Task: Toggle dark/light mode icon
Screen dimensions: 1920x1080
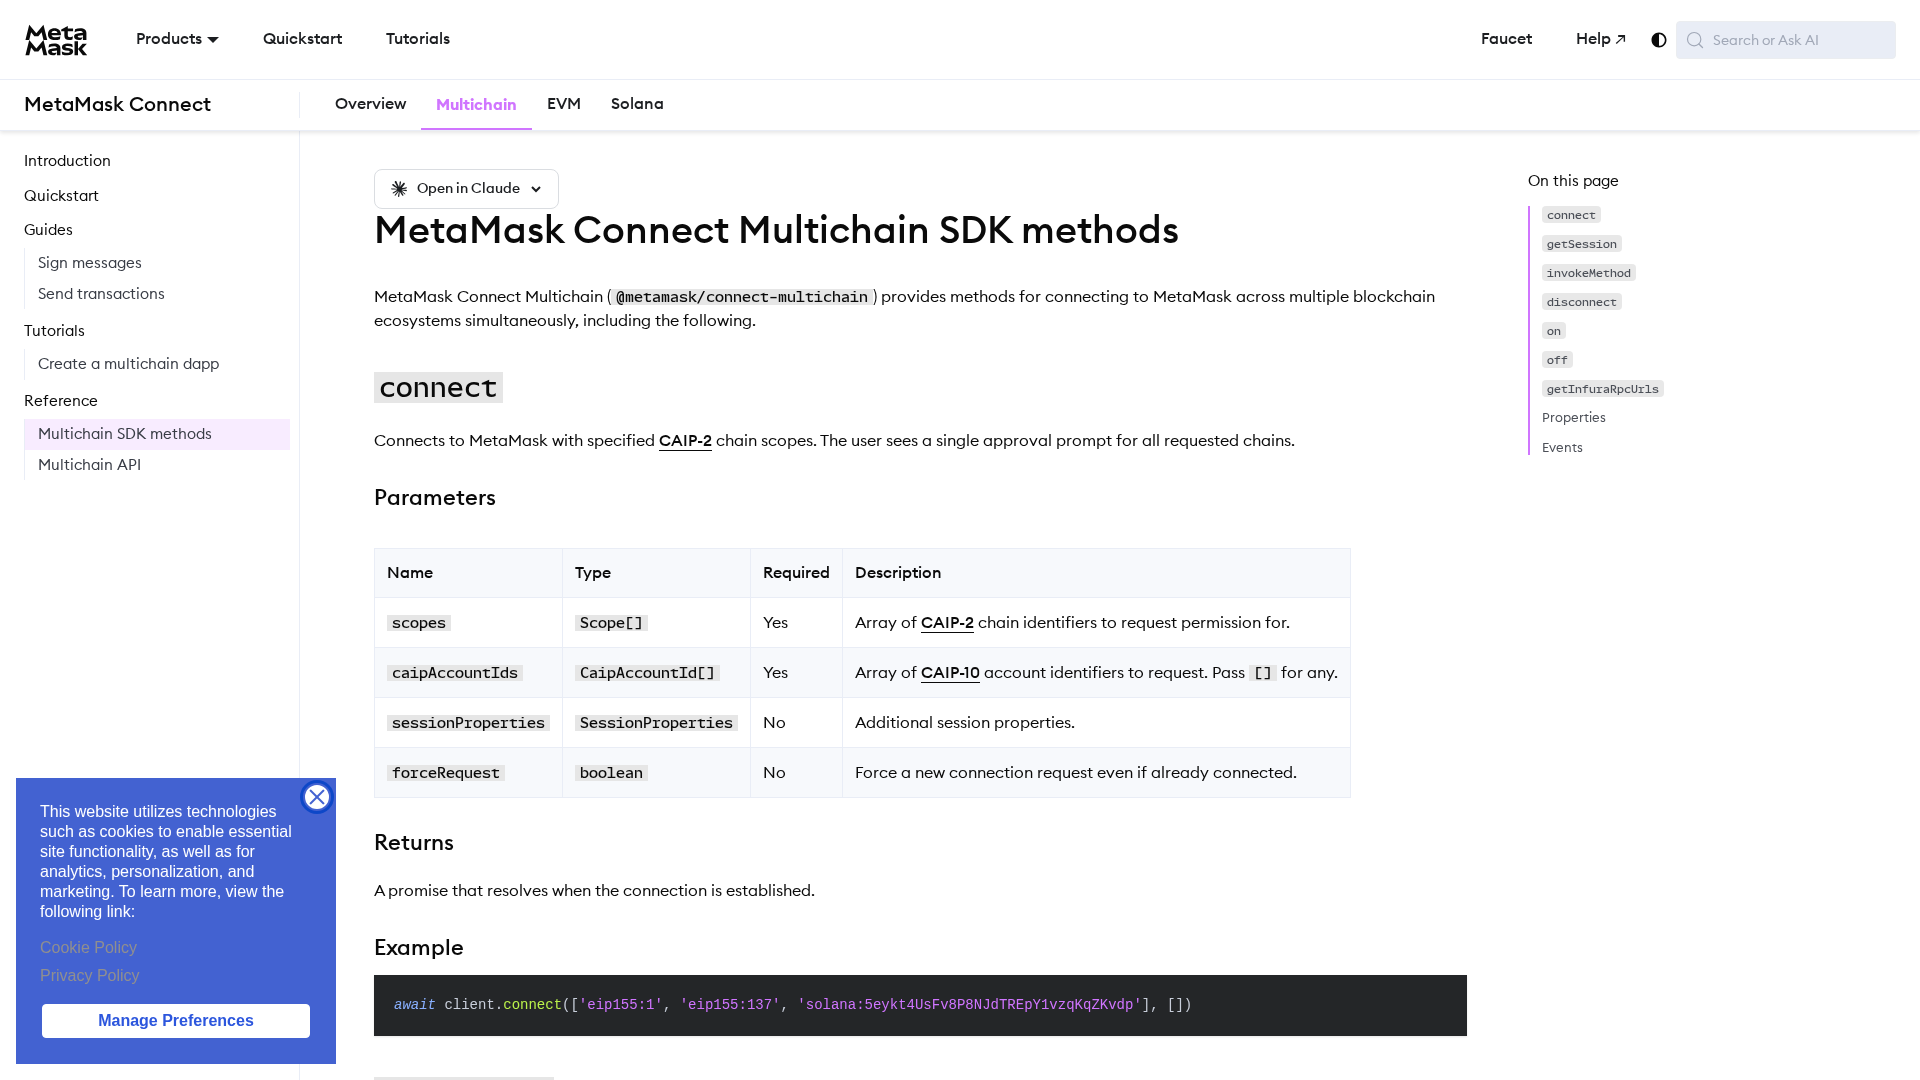Action: [1659, 40]
